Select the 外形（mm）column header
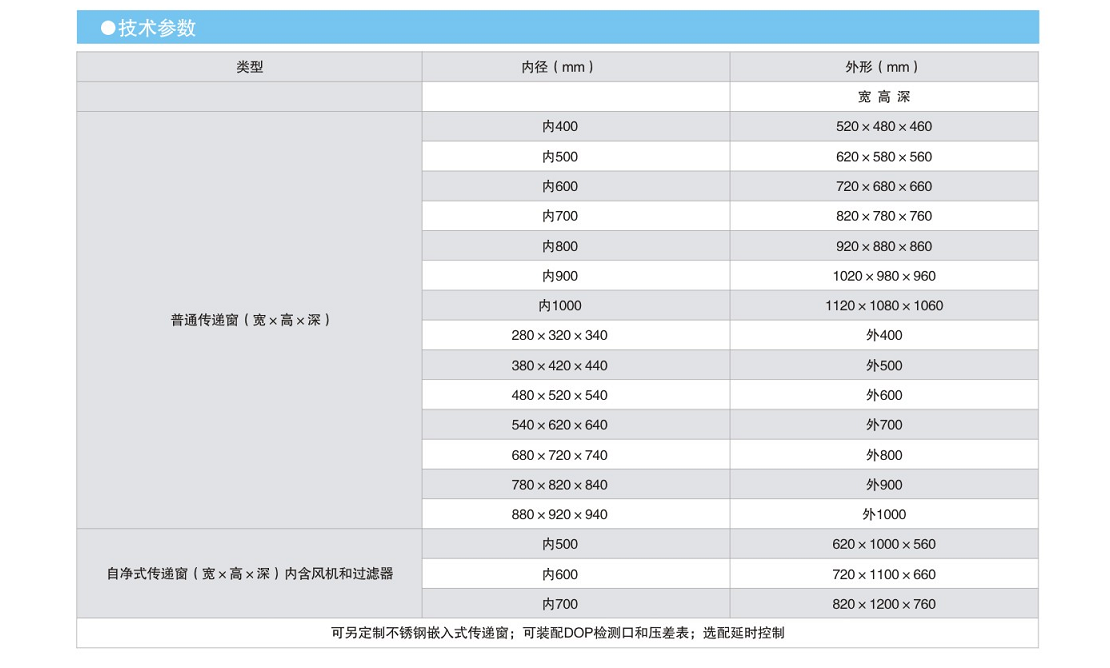The image size is (1110, 668). [x=884, y=67]
